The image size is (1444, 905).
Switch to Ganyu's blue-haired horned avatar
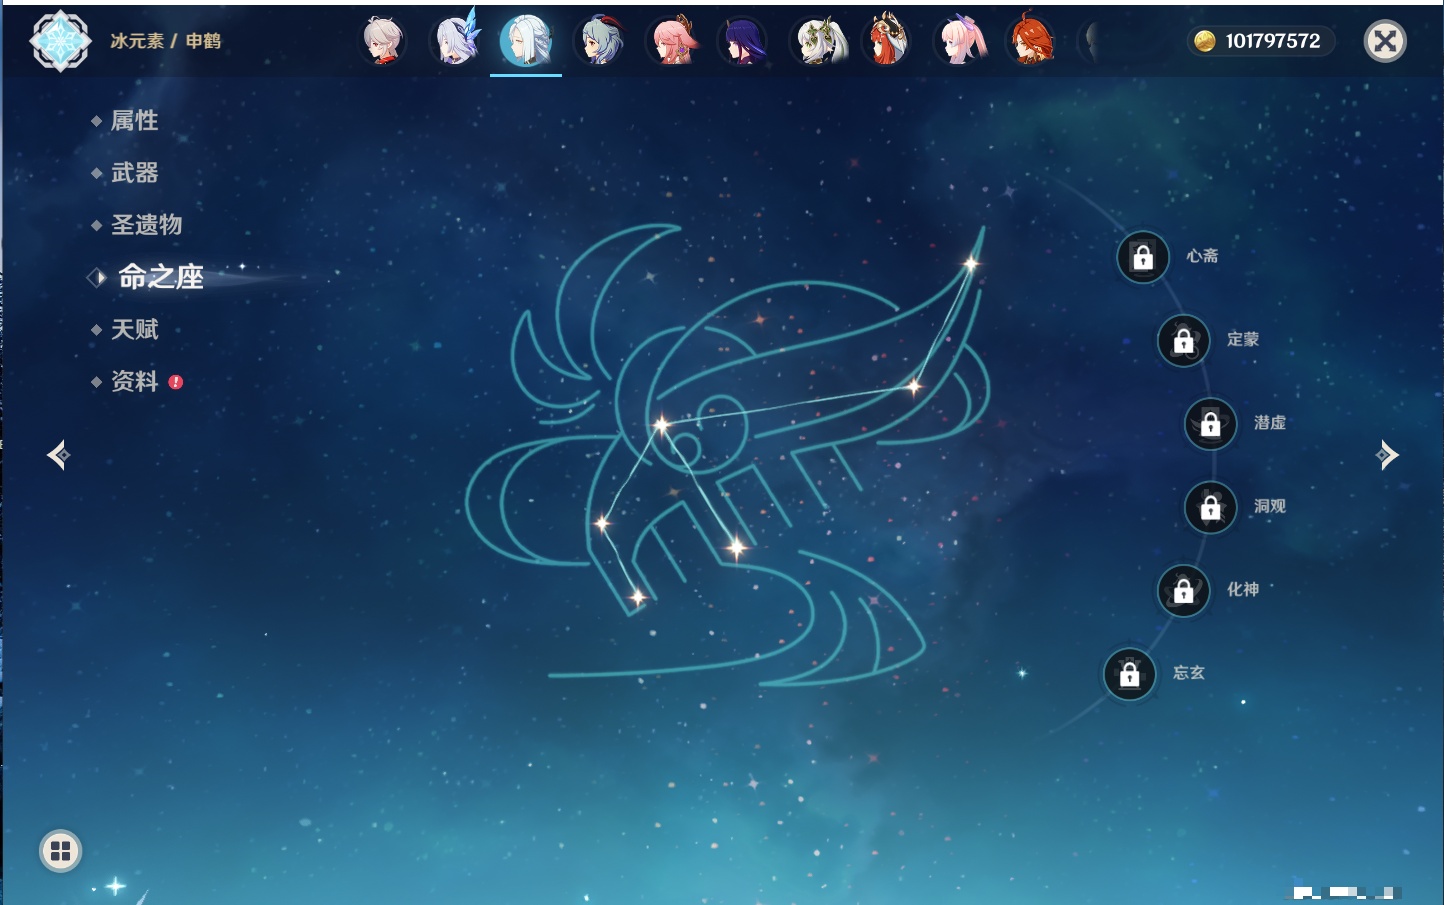(599, 42)
